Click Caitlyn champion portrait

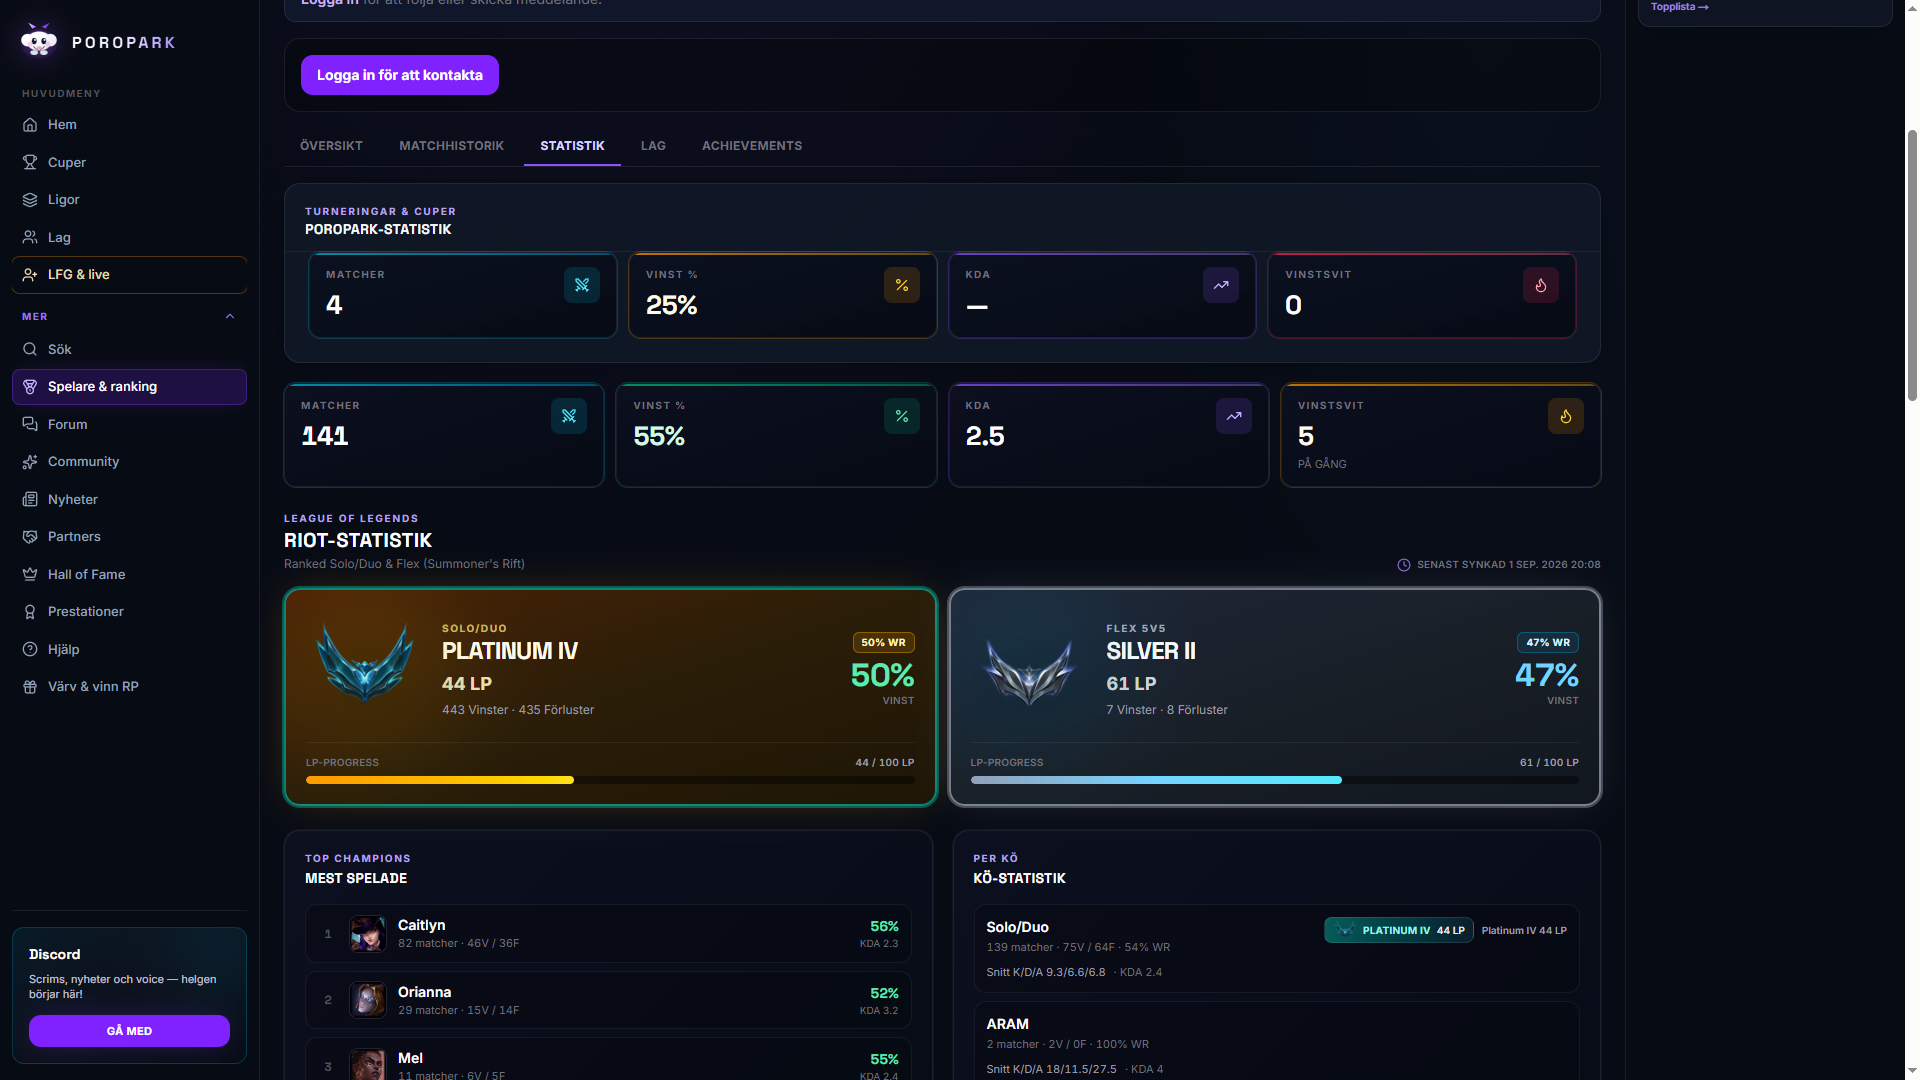368,934
